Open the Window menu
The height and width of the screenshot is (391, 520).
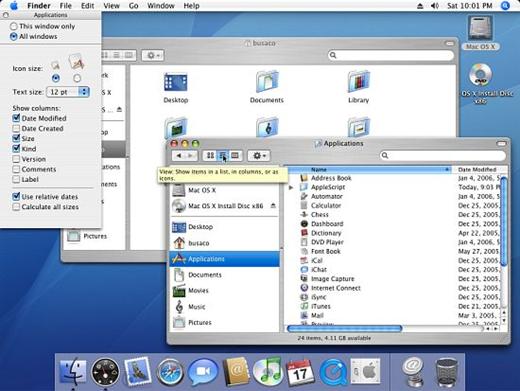point(161,6)
